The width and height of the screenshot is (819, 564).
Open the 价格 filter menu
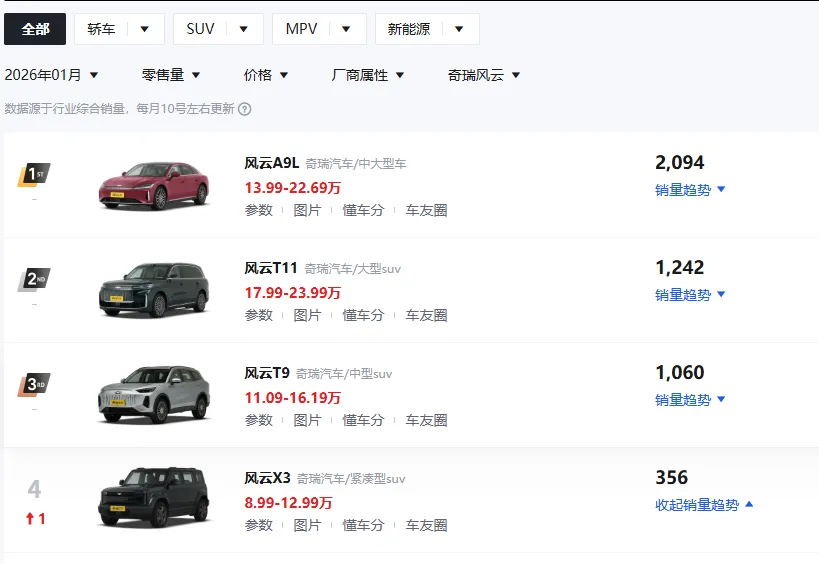(266, 75)
